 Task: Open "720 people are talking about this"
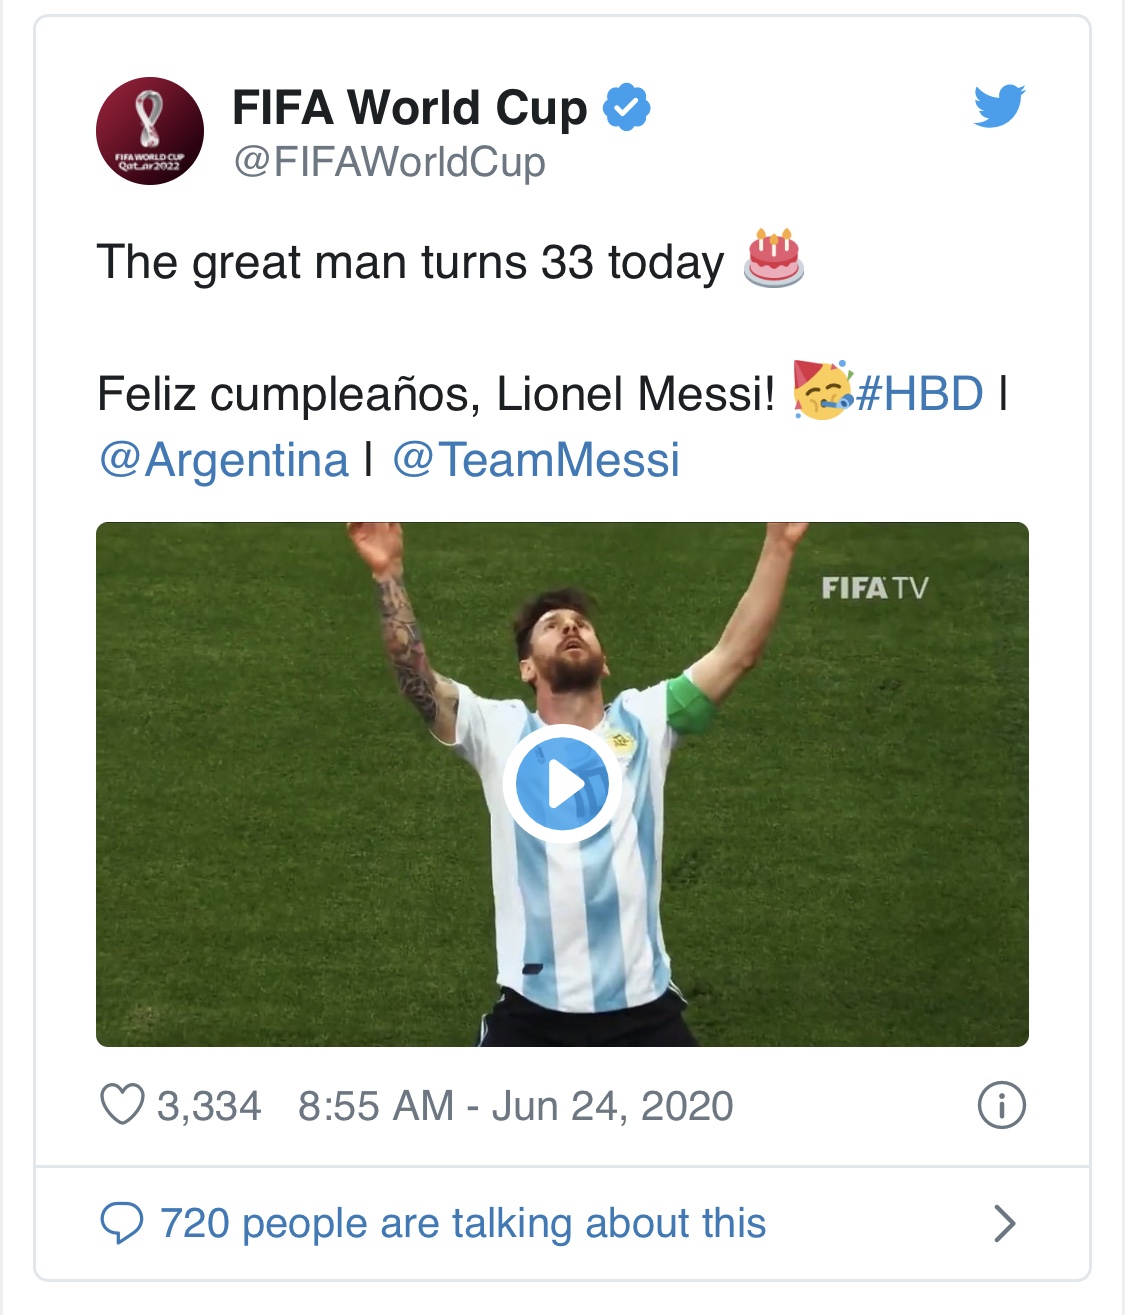coord(463,1223)
